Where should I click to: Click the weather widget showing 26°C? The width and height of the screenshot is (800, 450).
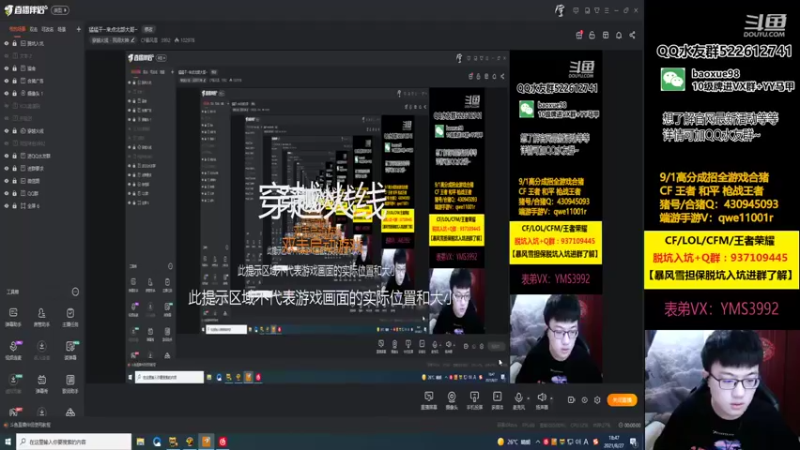tap(514, 442)
